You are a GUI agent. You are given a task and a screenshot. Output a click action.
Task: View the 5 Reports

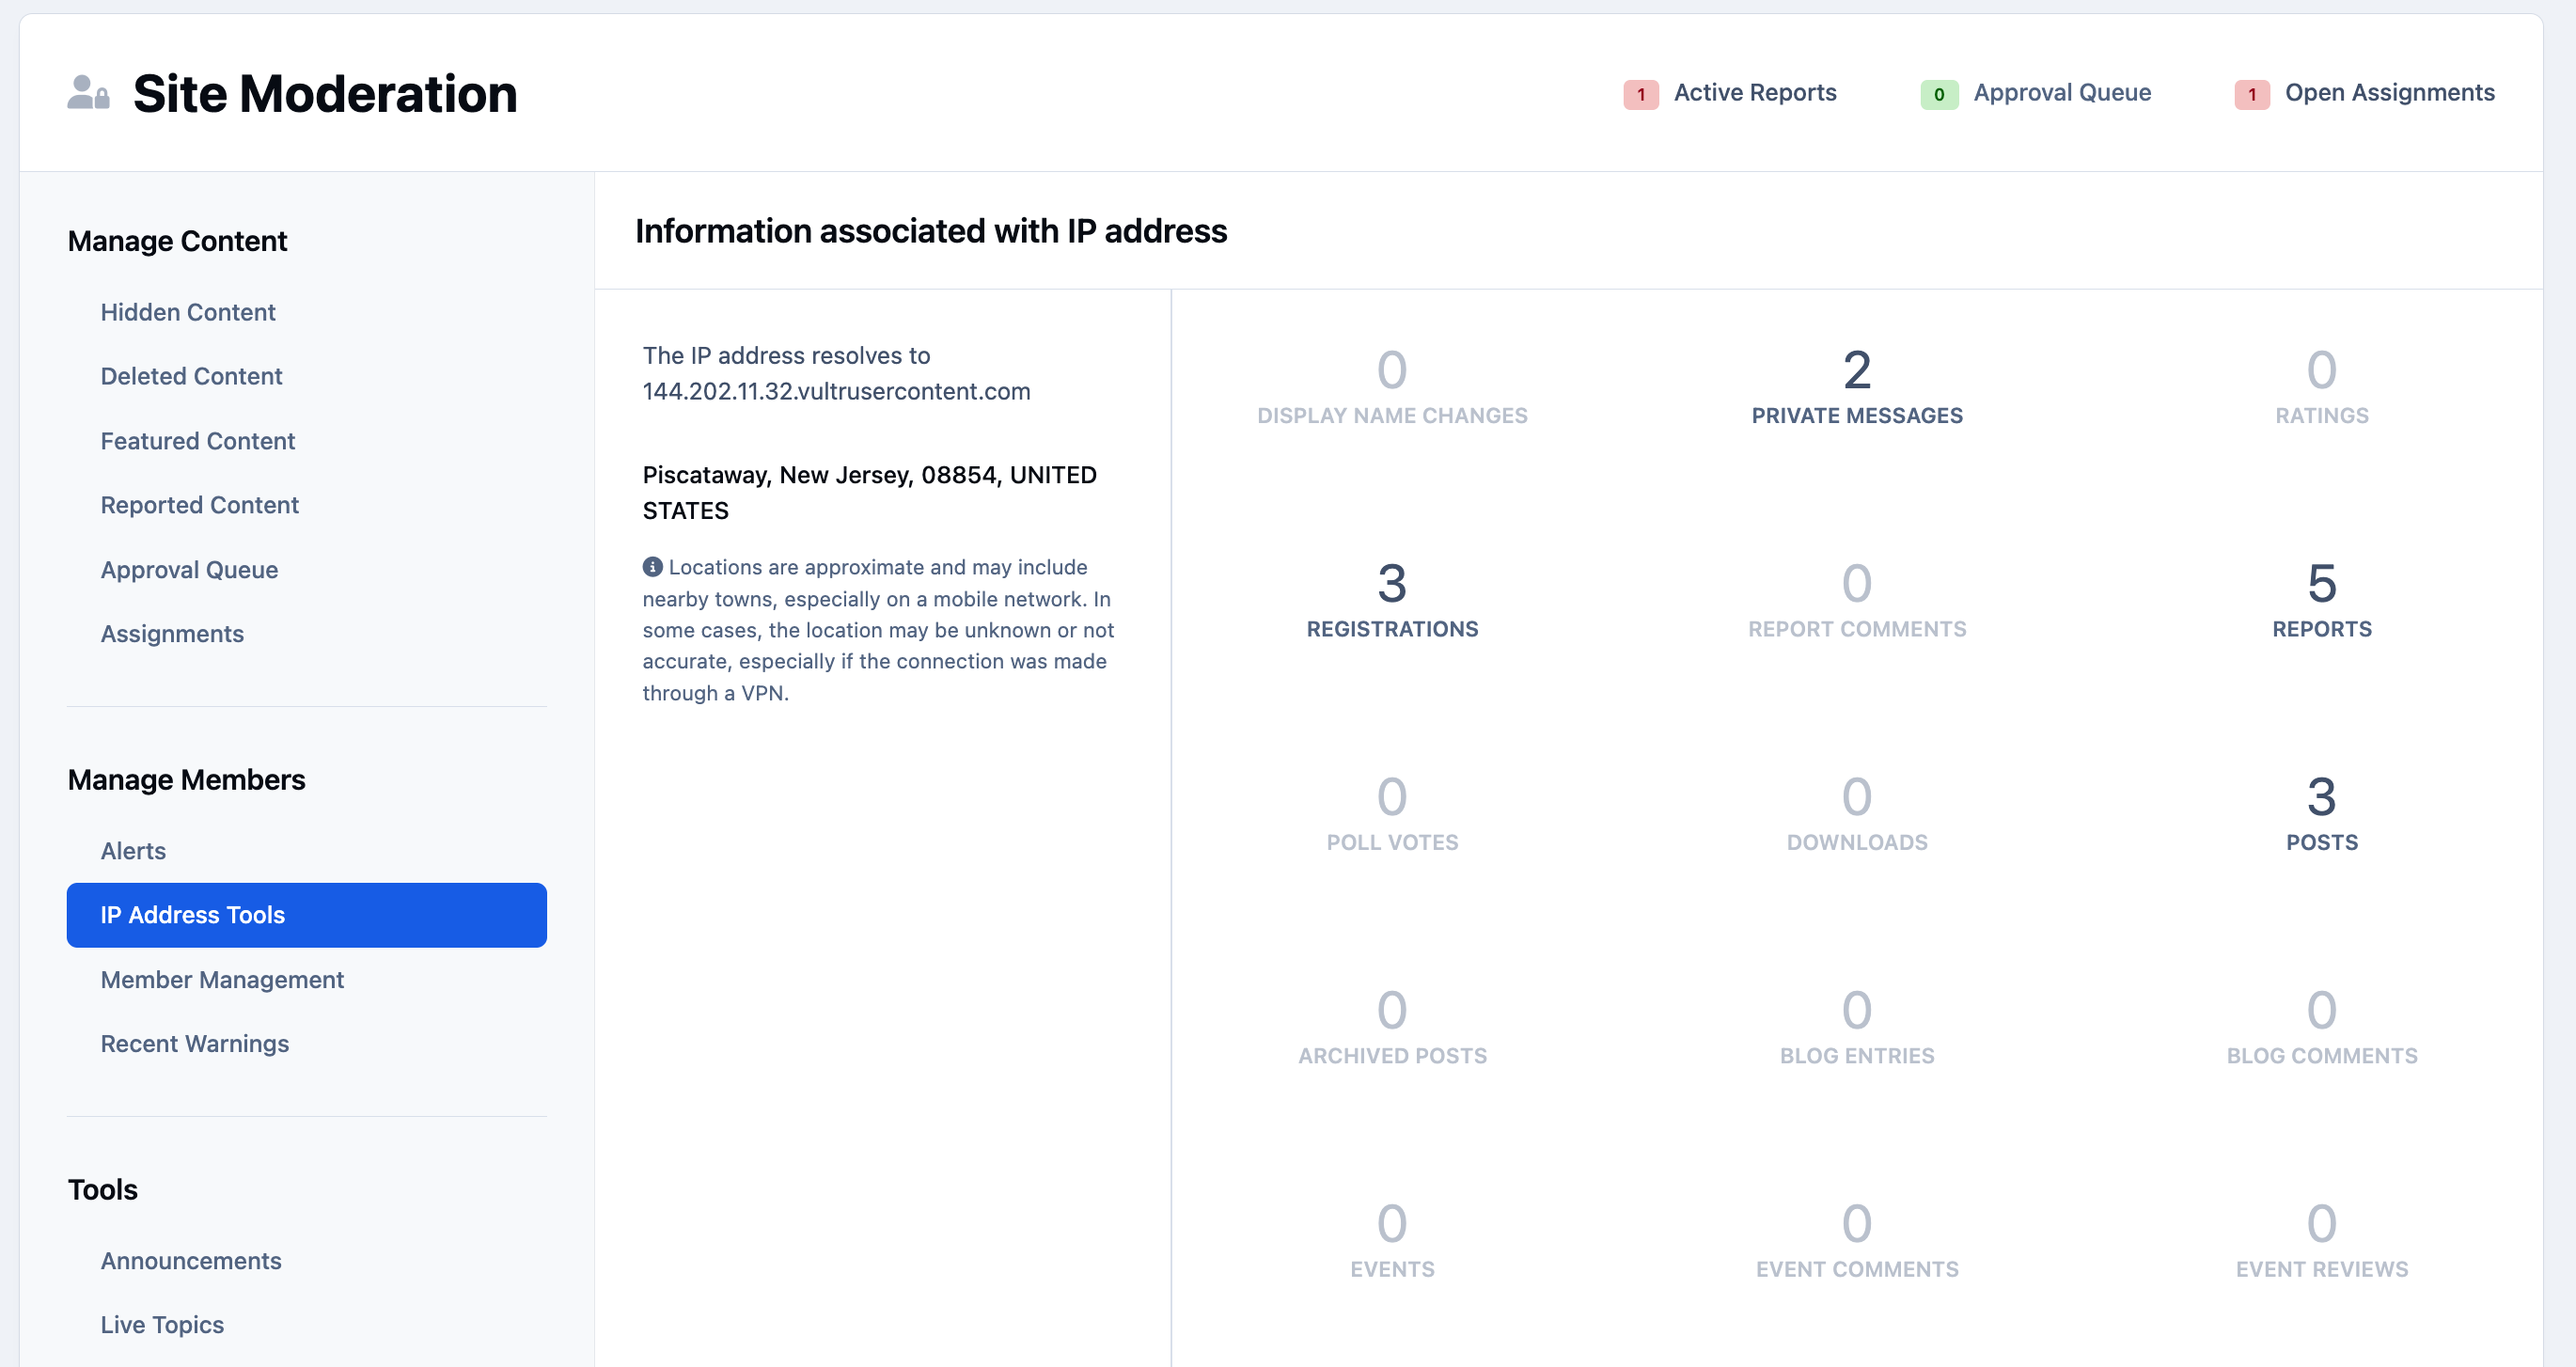[2321, 600]
